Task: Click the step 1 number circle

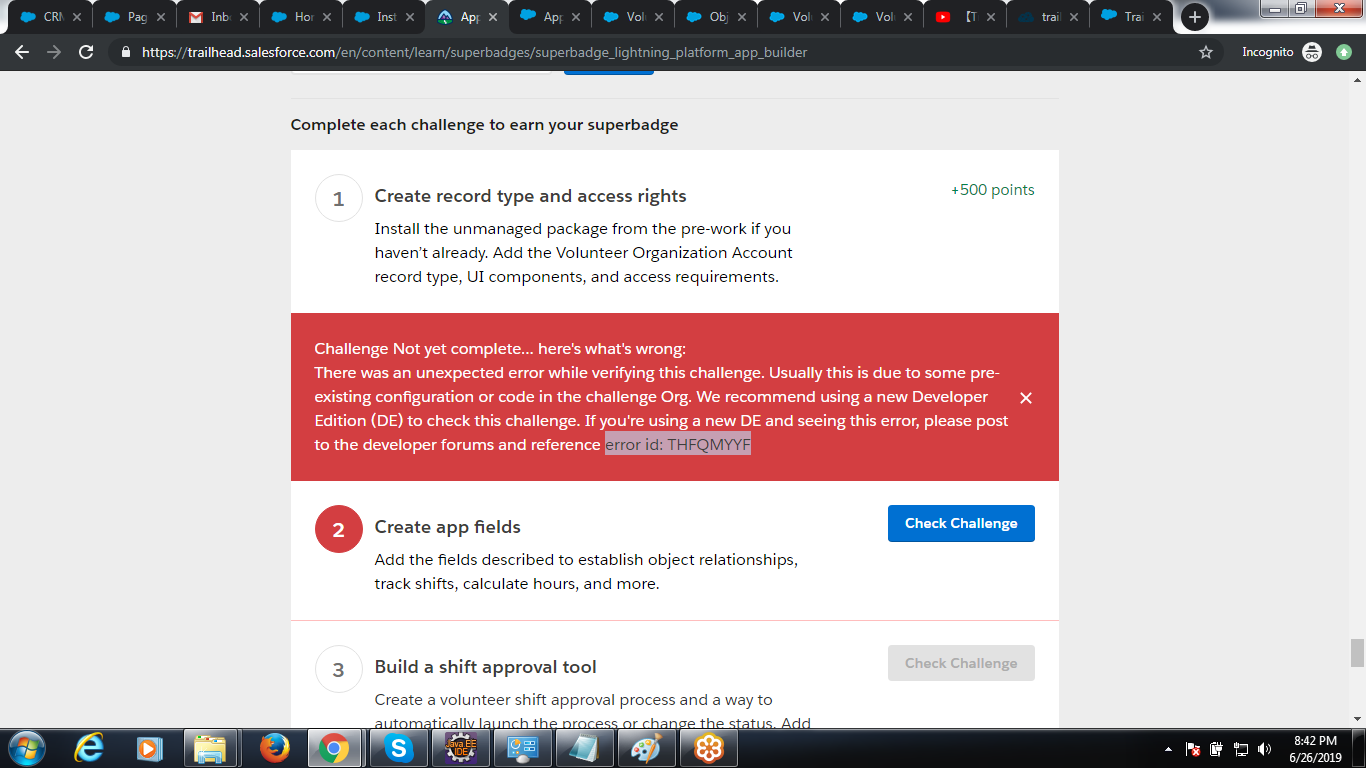Action: pyautogui.click(x=338, y=198)
